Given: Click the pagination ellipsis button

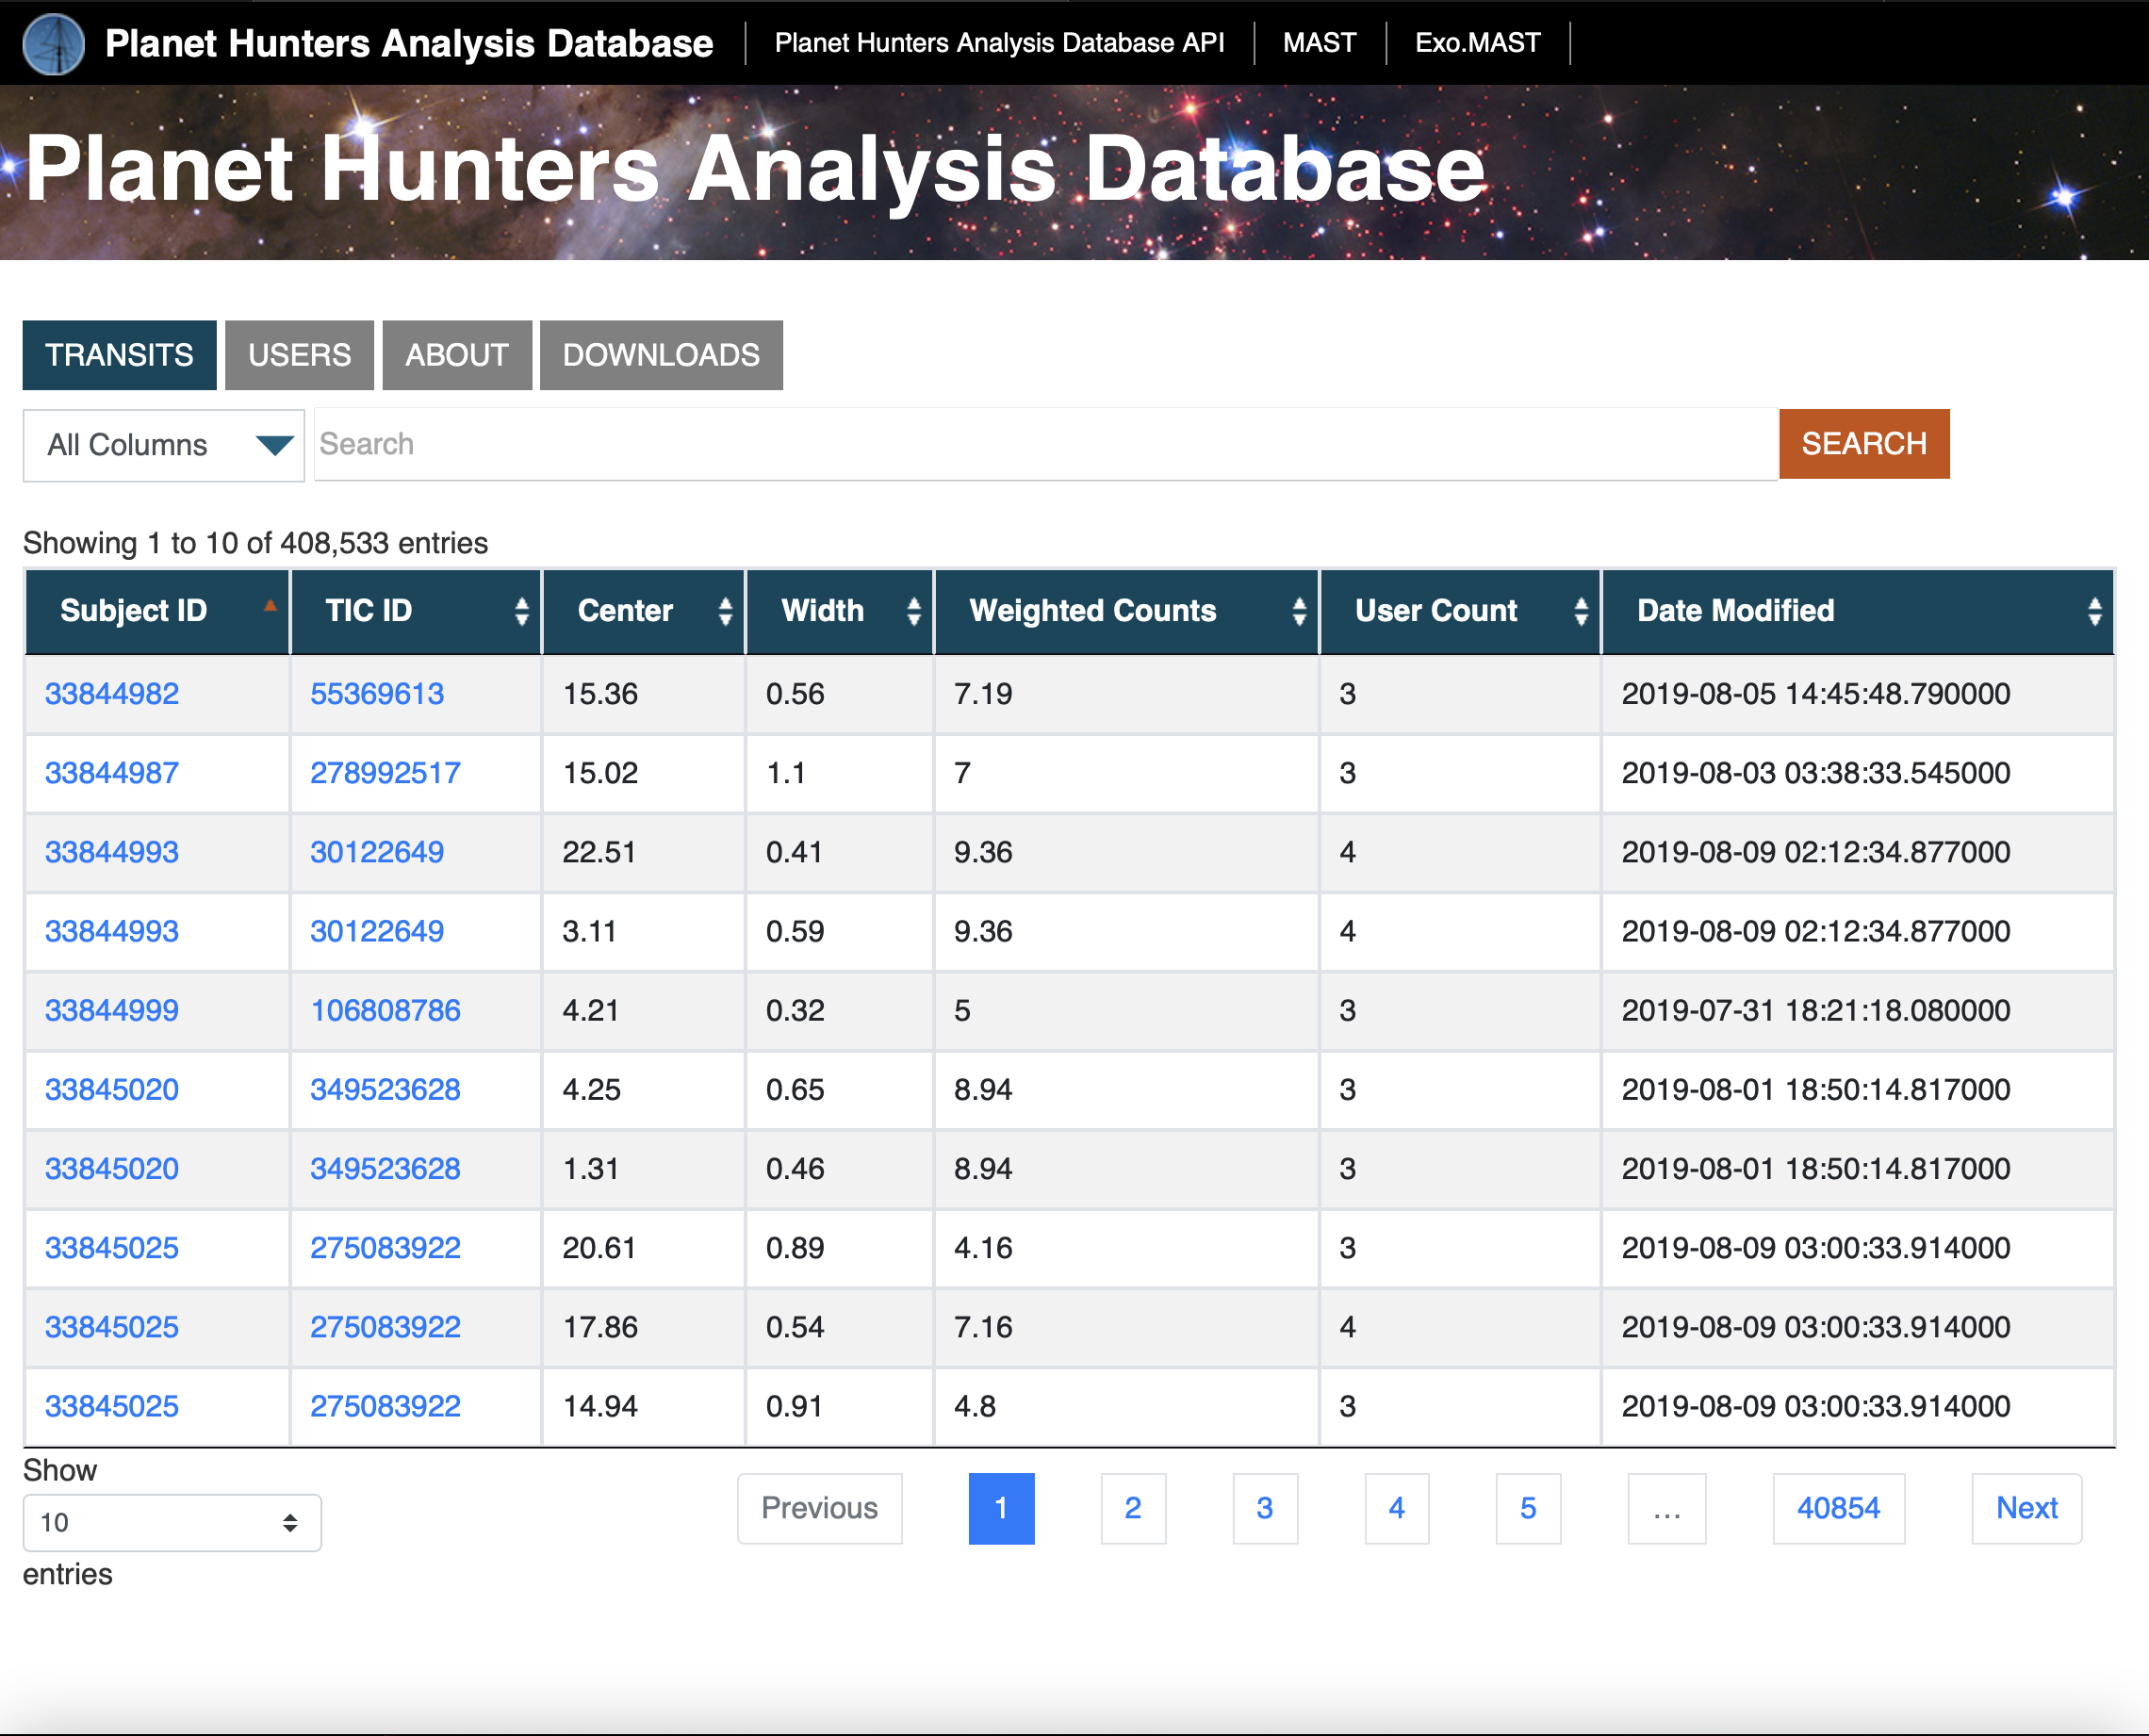Looking at the screenshot, I should click(1666, 1508).
